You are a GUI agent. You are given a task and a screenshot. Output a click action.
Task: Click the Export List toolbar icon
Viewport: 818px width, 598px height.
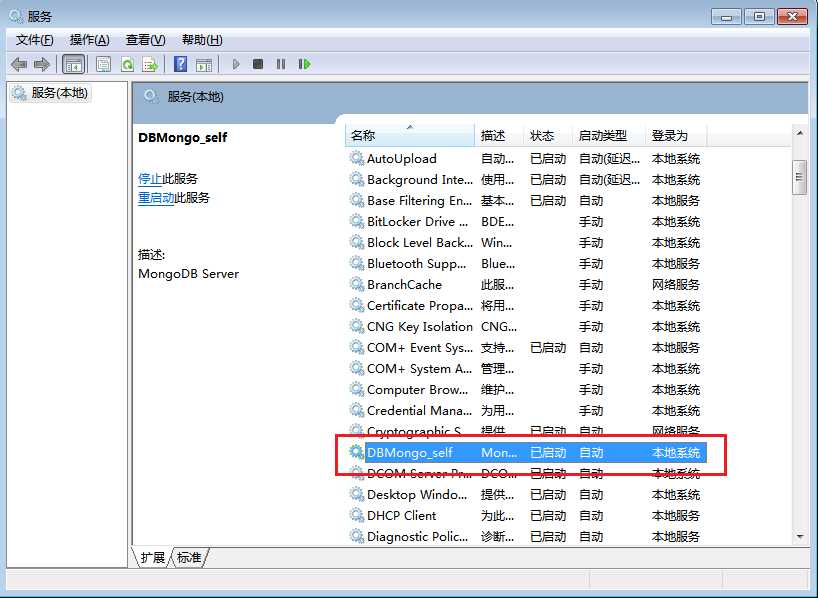click(150, 64)
